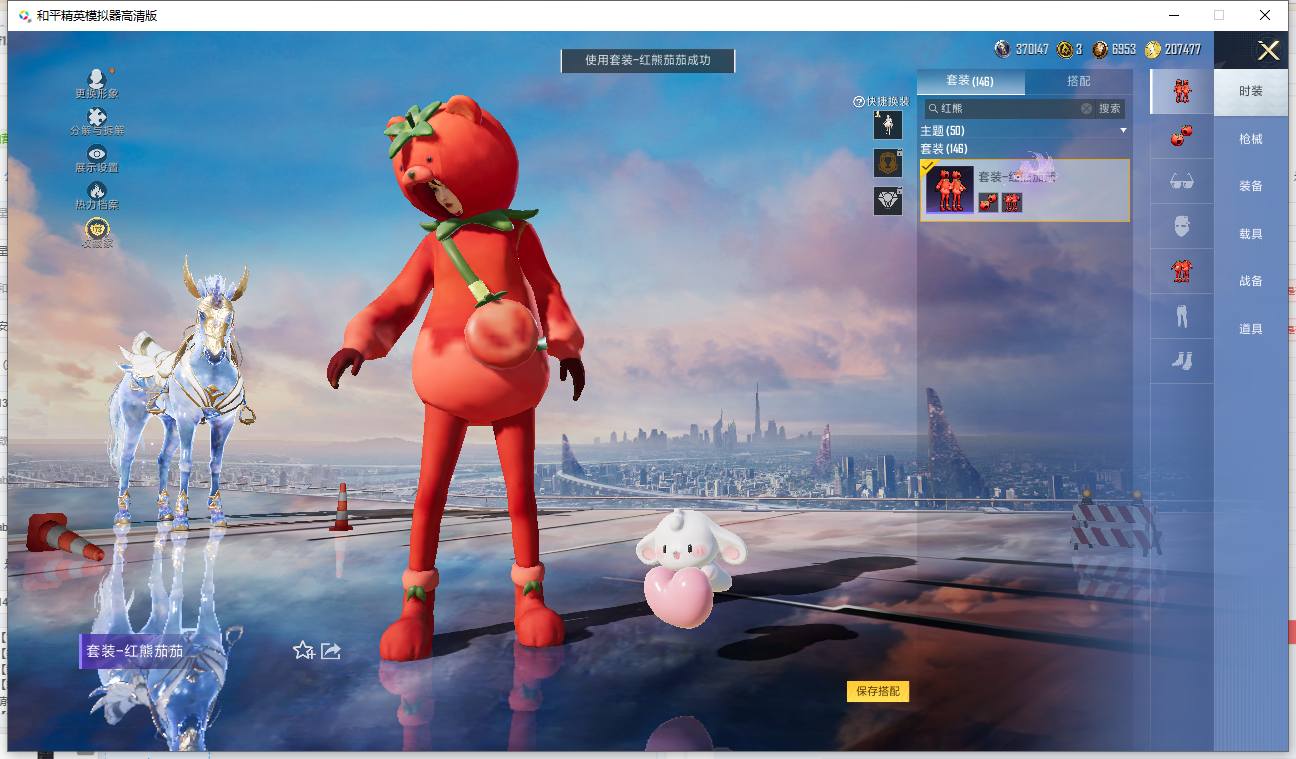Select the red suit item in the set card
The width and height of the screenshot is (1296, 759).
point(1012,203)
